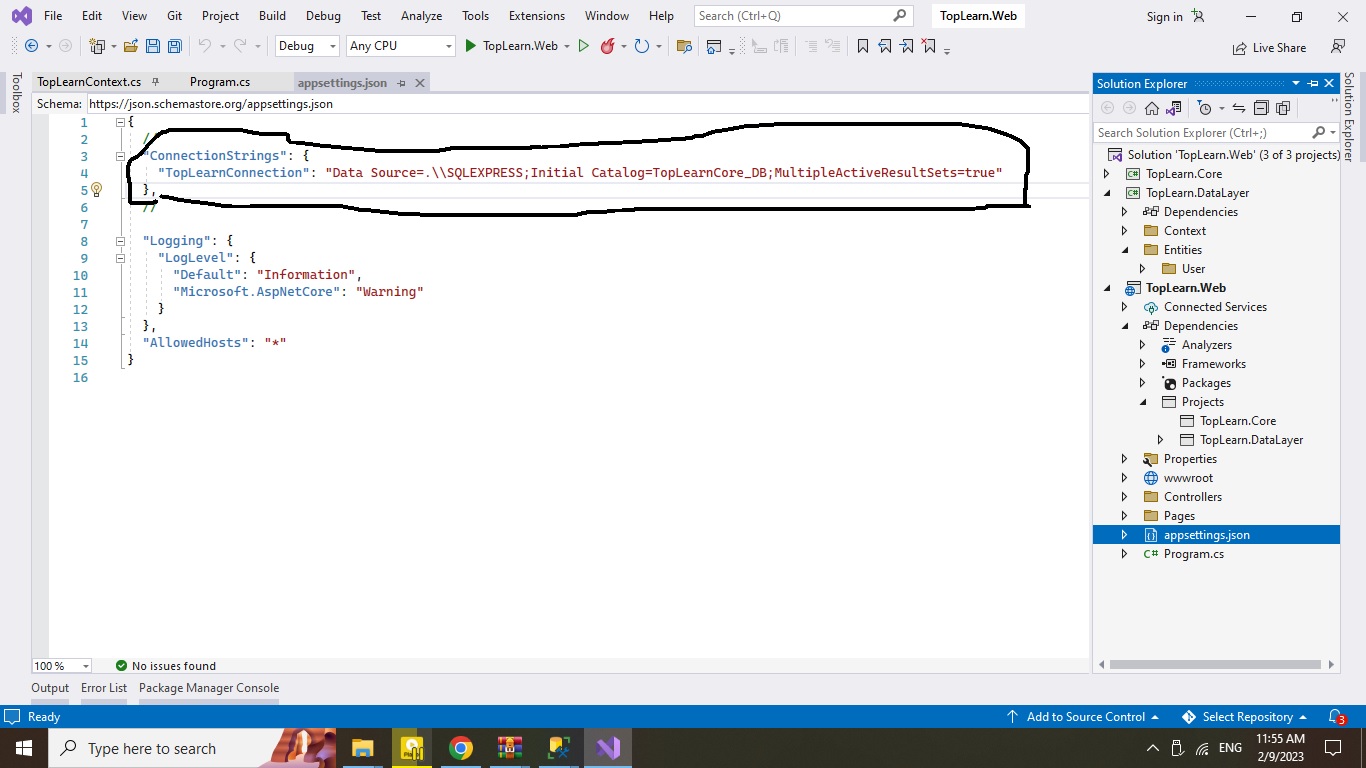1366x768 pixels.
Task: Expand the Packages node under Dependencies
Action: tap(1142, 383)
